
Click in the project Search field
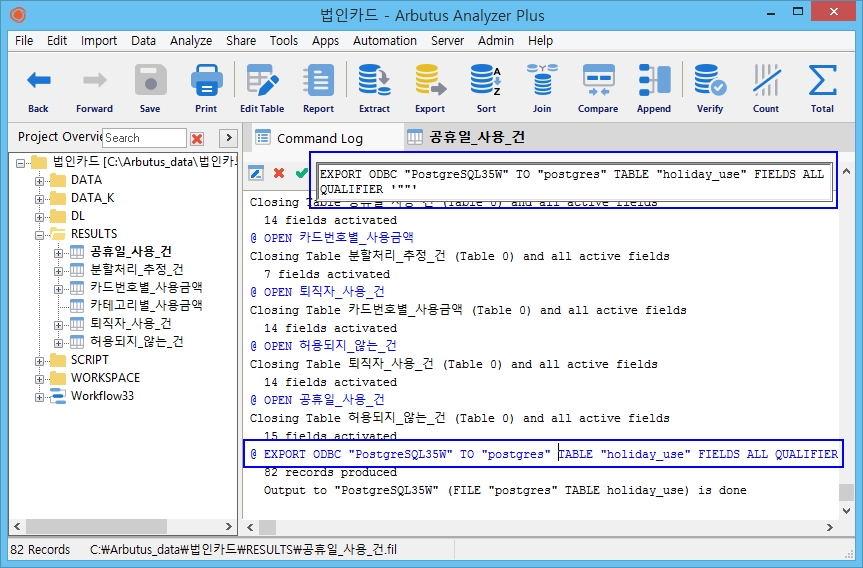coord(144,138)
